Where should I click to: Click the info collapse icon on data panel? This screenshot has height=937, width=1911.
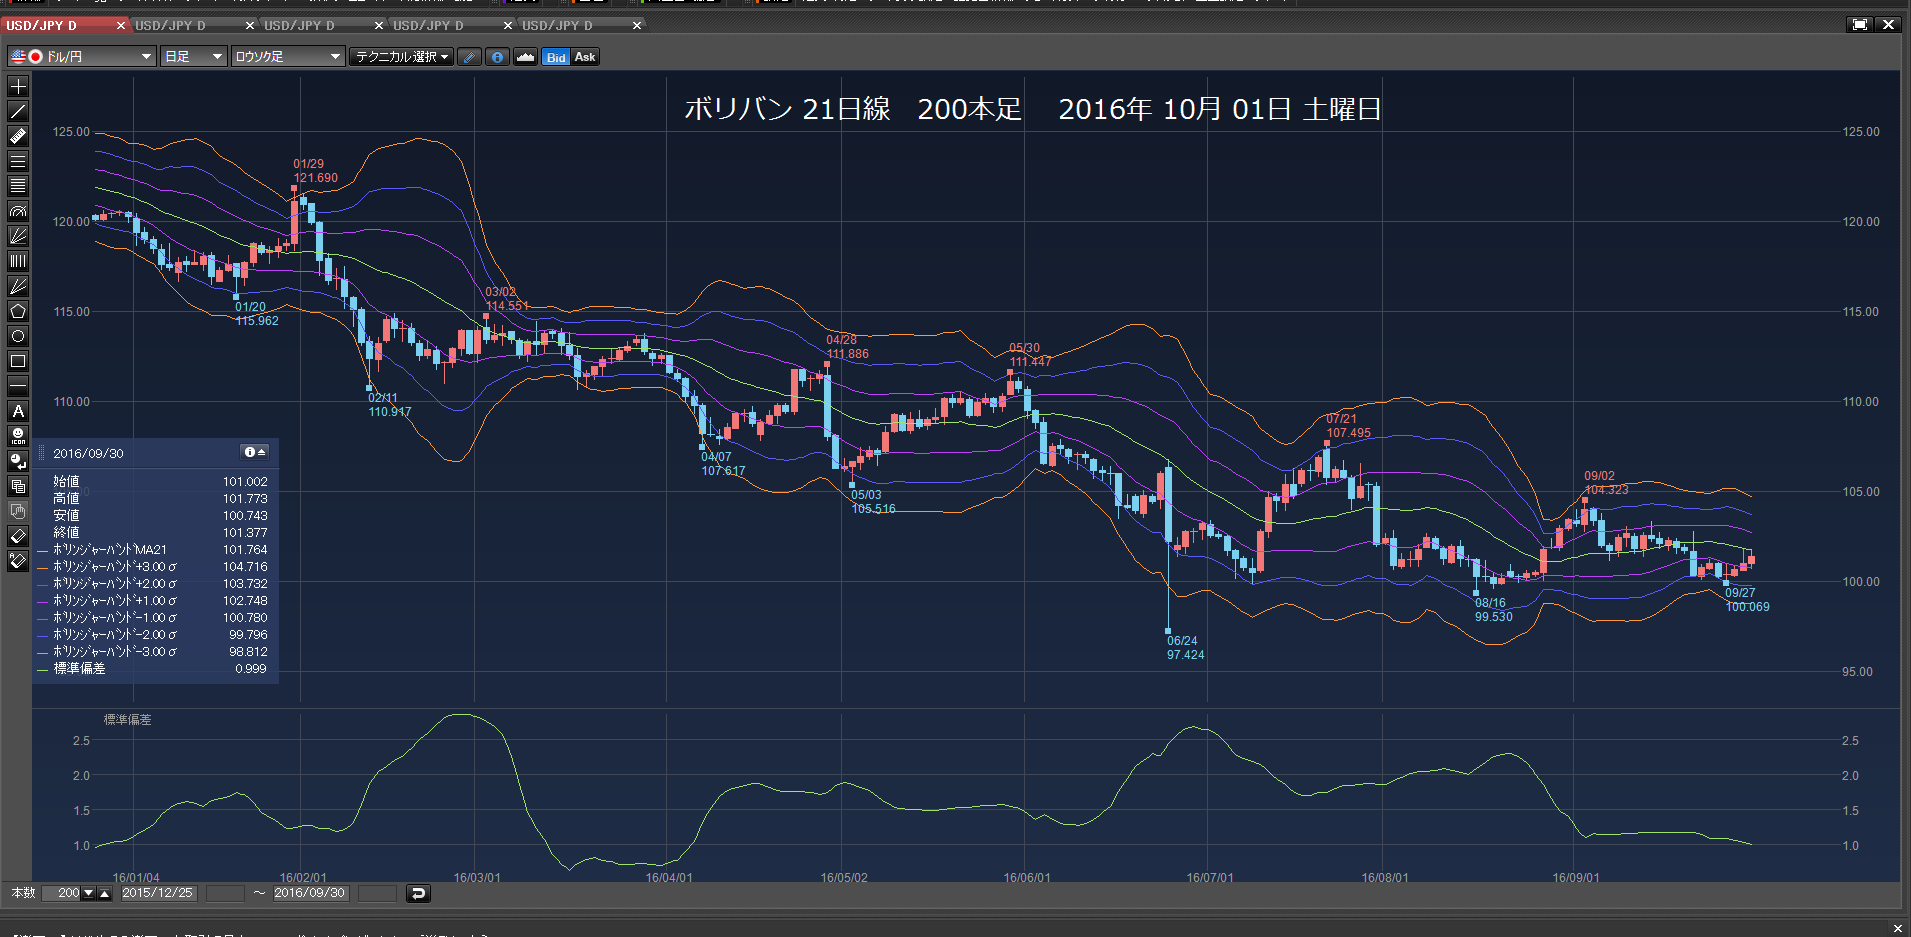255,452
